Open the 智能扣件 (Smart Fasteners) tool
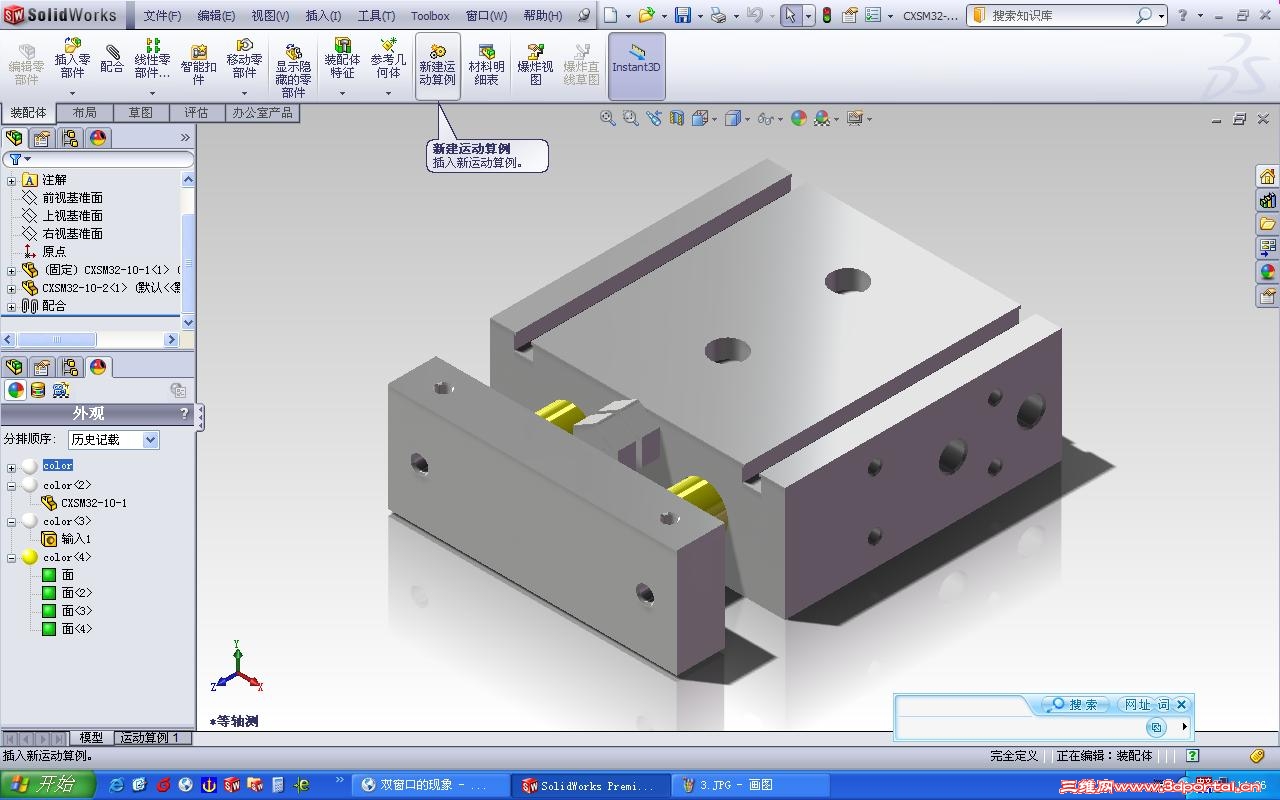The width and height of the screenshot is (1280, 800). [198, 65]
